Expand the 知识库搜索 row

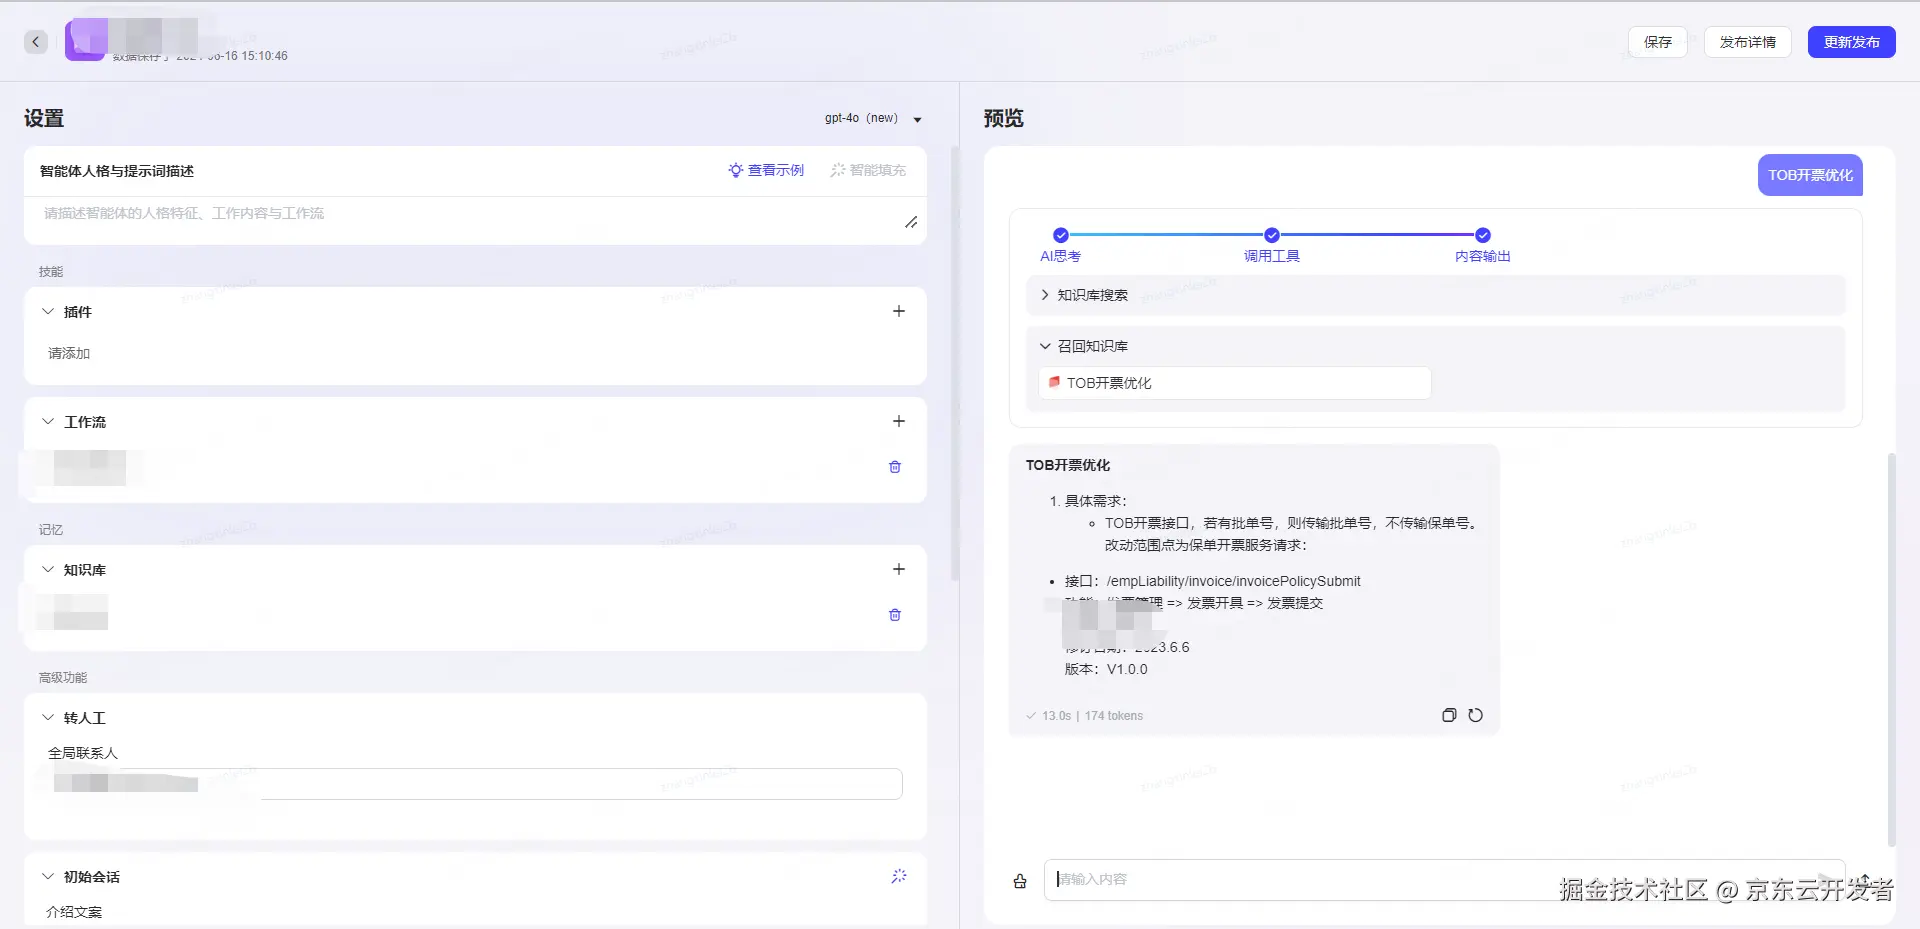[x=1436, y=295]
